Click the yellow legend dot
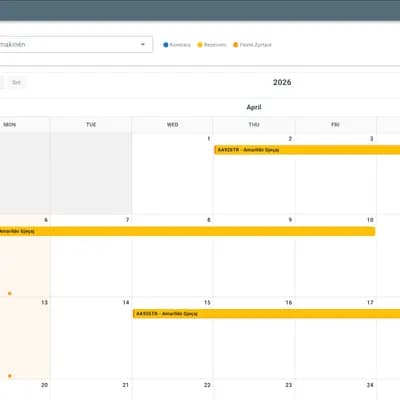Viewport: 400px width, 400px height. (200, 45)
